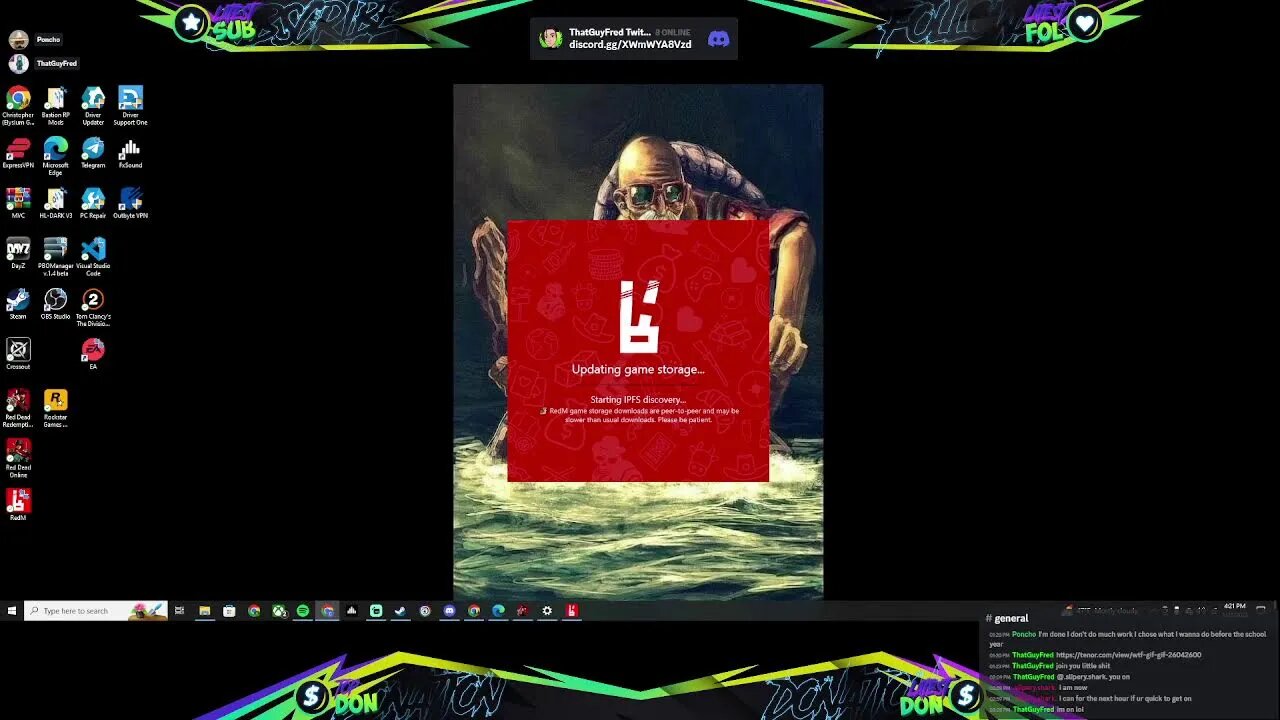Switch to Spotify on the taskbar
This screenshot has height=720, width=1280.
(303, 611)
